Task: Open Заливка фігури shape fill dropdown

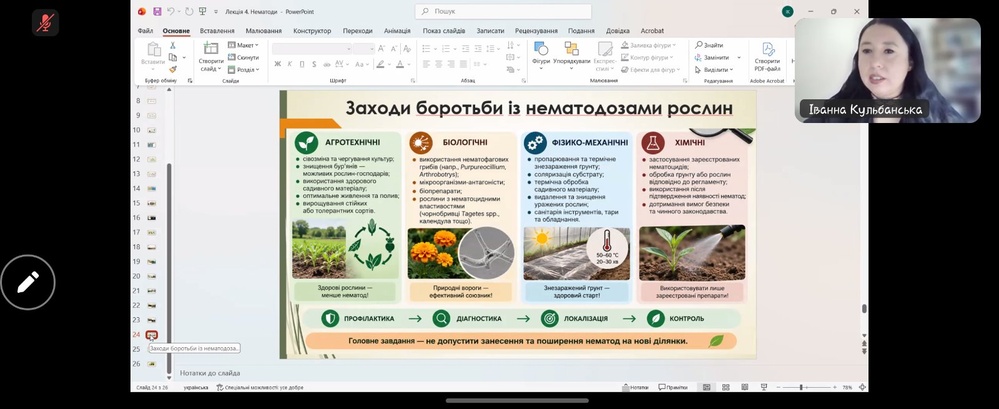Action: 648,46
